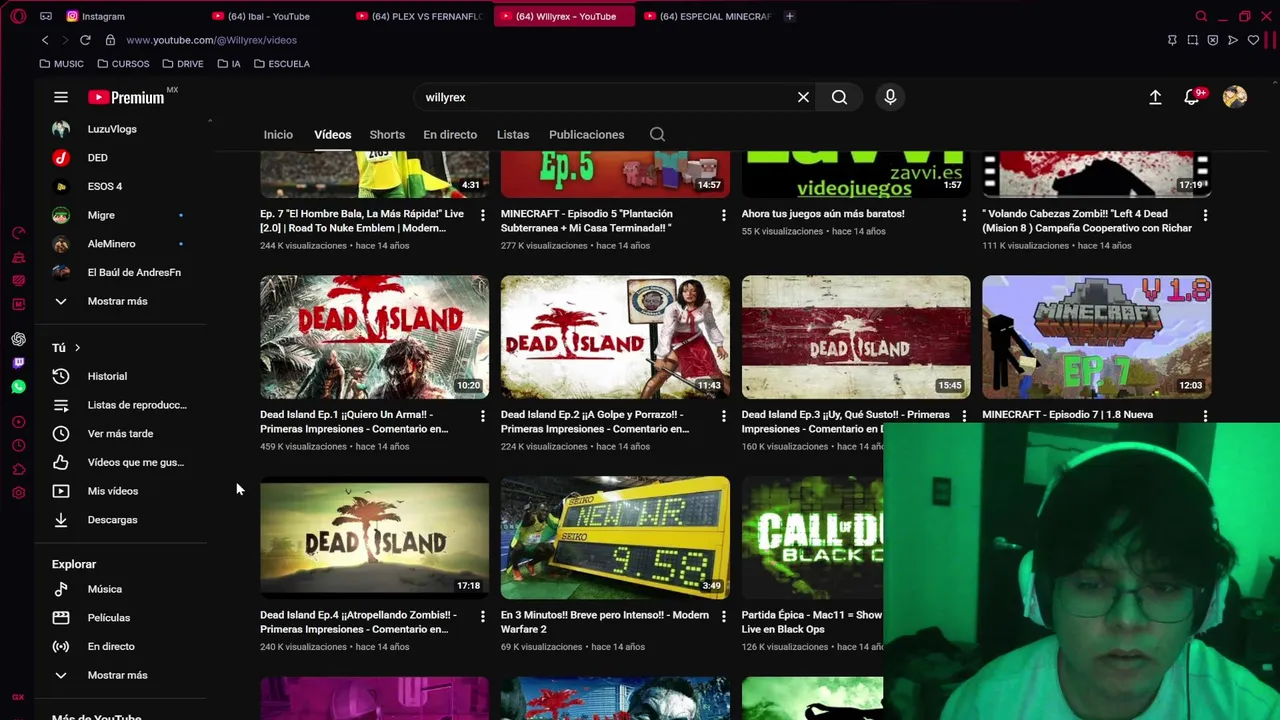Open the ESCUELA bookmarks folder
This screenshot has height=720, width=1280.
click(281, 64)
